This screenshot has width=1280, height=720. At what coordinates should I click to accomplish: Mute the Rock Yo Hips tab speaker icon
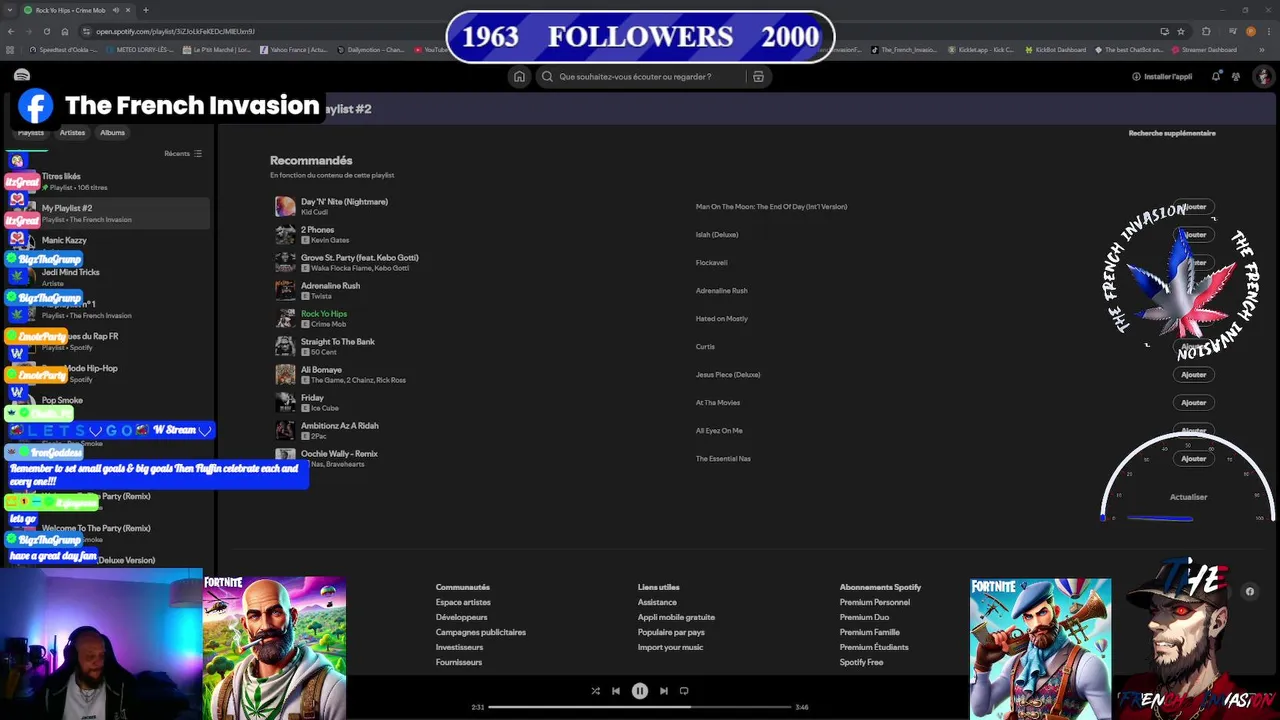pos(116,10)
